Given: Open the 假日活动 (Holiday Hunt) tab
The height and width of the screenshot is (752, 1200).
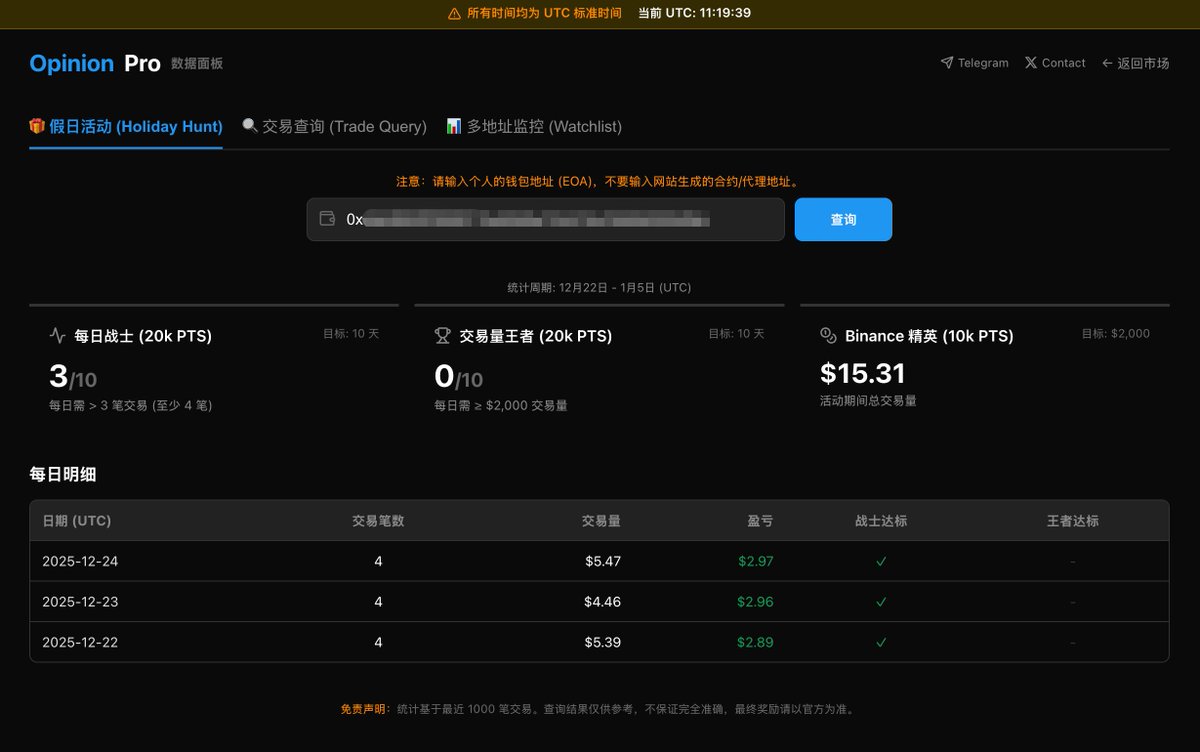Looking at the screenshot, I should pyautogui.click(x=126, y=127).
